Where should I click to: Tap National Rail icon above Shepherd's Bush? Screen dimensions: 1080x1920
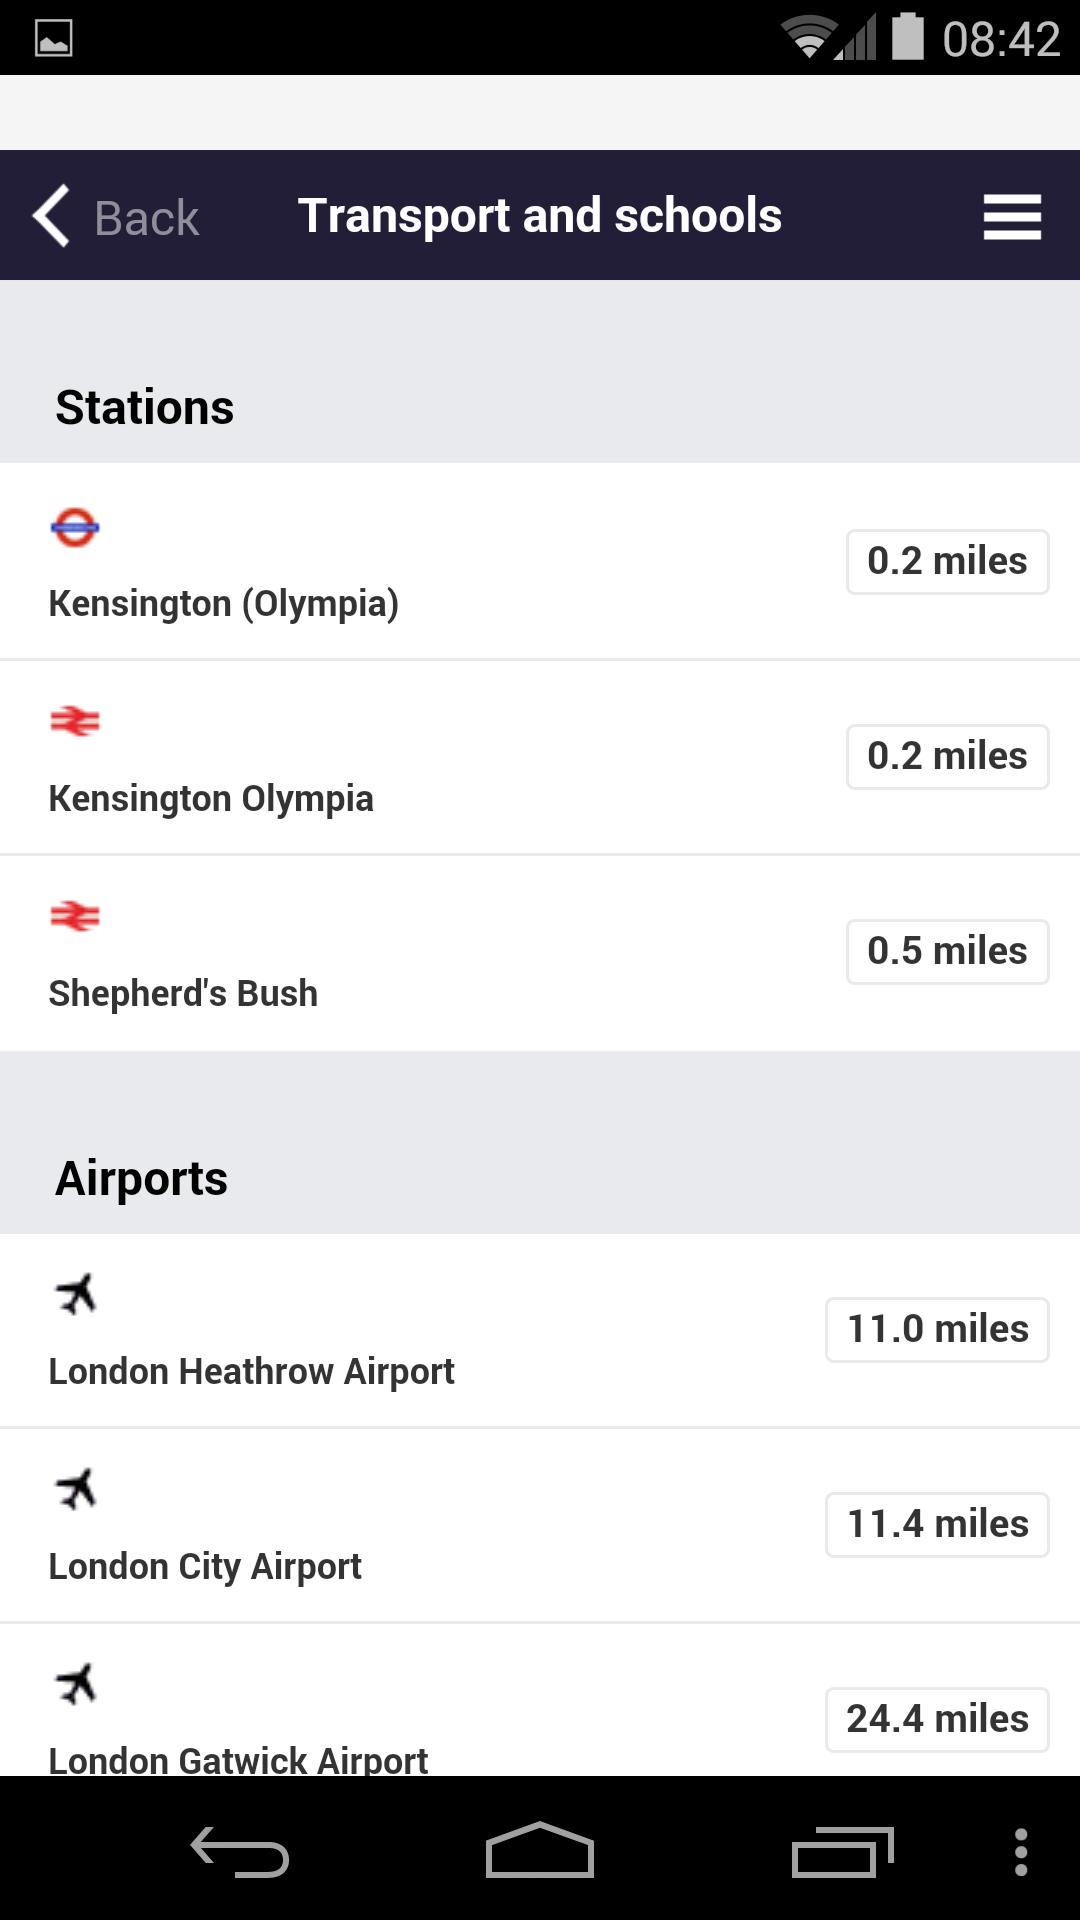click(x=75, y=916)
